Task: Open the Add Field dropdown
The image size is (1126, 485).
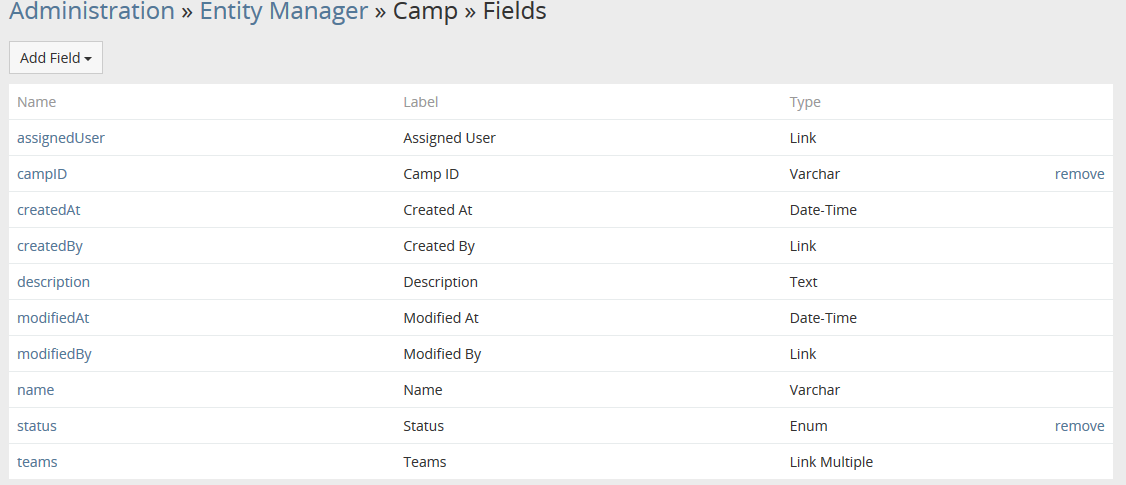Action: click(x=56, y=58)
